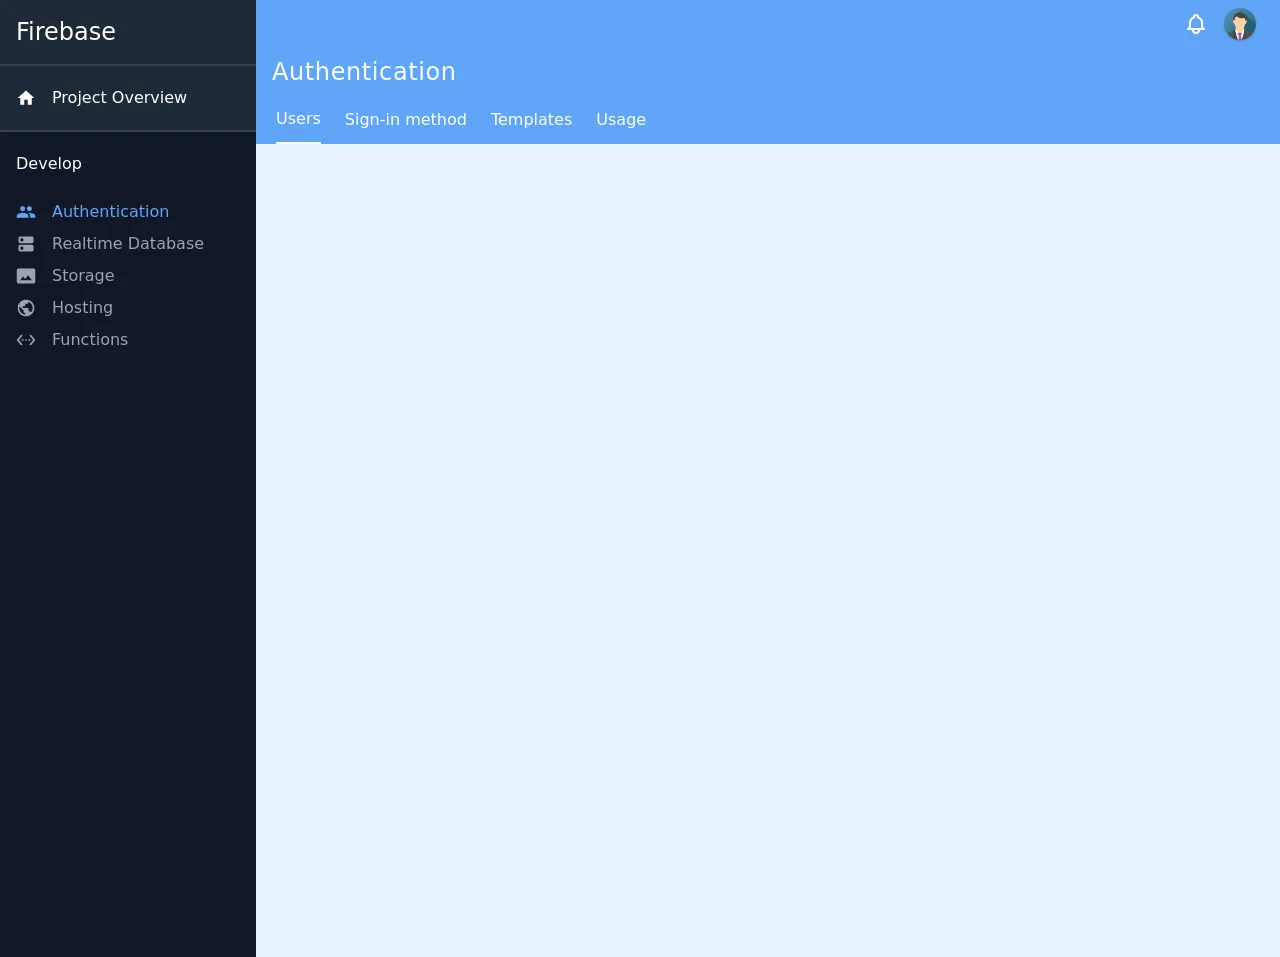This screenshot has height=957, width=1280.
Task: Go to the Hosting text link
Action: [82, 308]
